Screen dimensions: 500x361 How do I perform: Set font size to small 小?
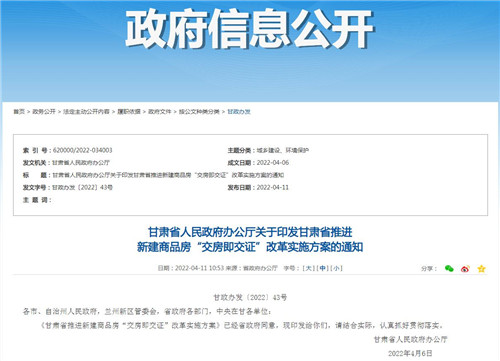click(336, 268)
